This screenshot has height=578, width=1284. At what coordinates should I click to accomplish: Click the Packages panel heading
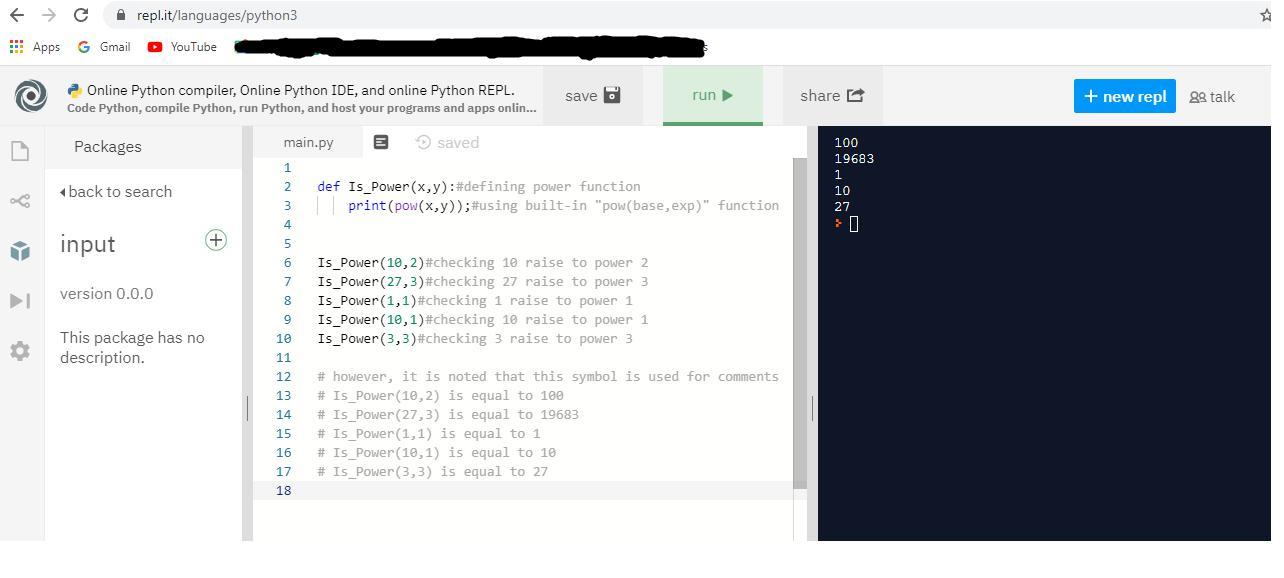click(x=108, y=147)
